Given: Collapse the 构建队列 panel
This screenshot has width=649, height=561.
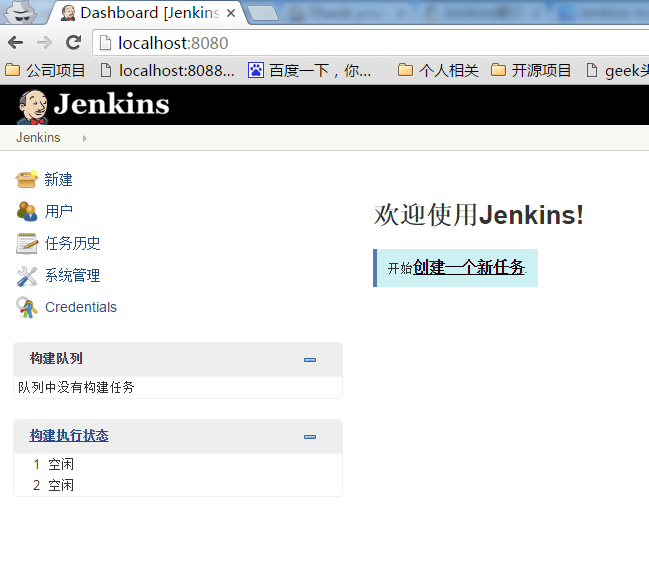Looking at the screenshot, I should (310, 360).
